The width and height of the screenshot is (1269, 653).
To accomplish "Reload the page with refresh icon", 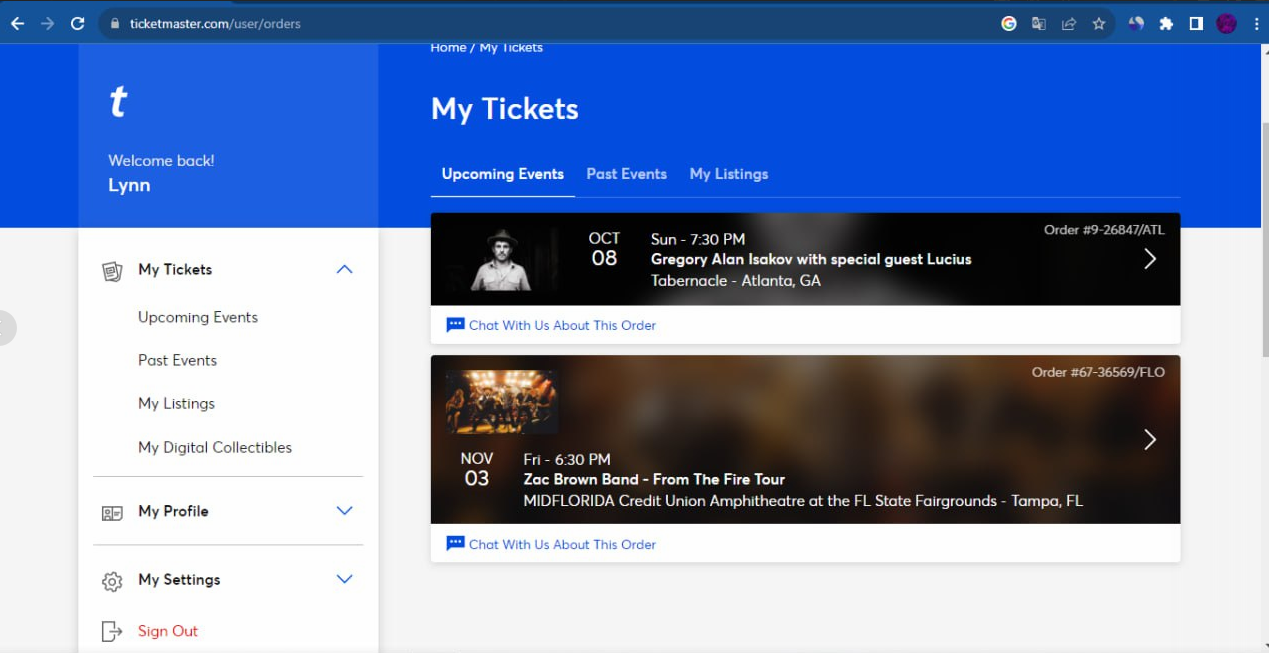I will pyautogui.click(x=77, y=24).
